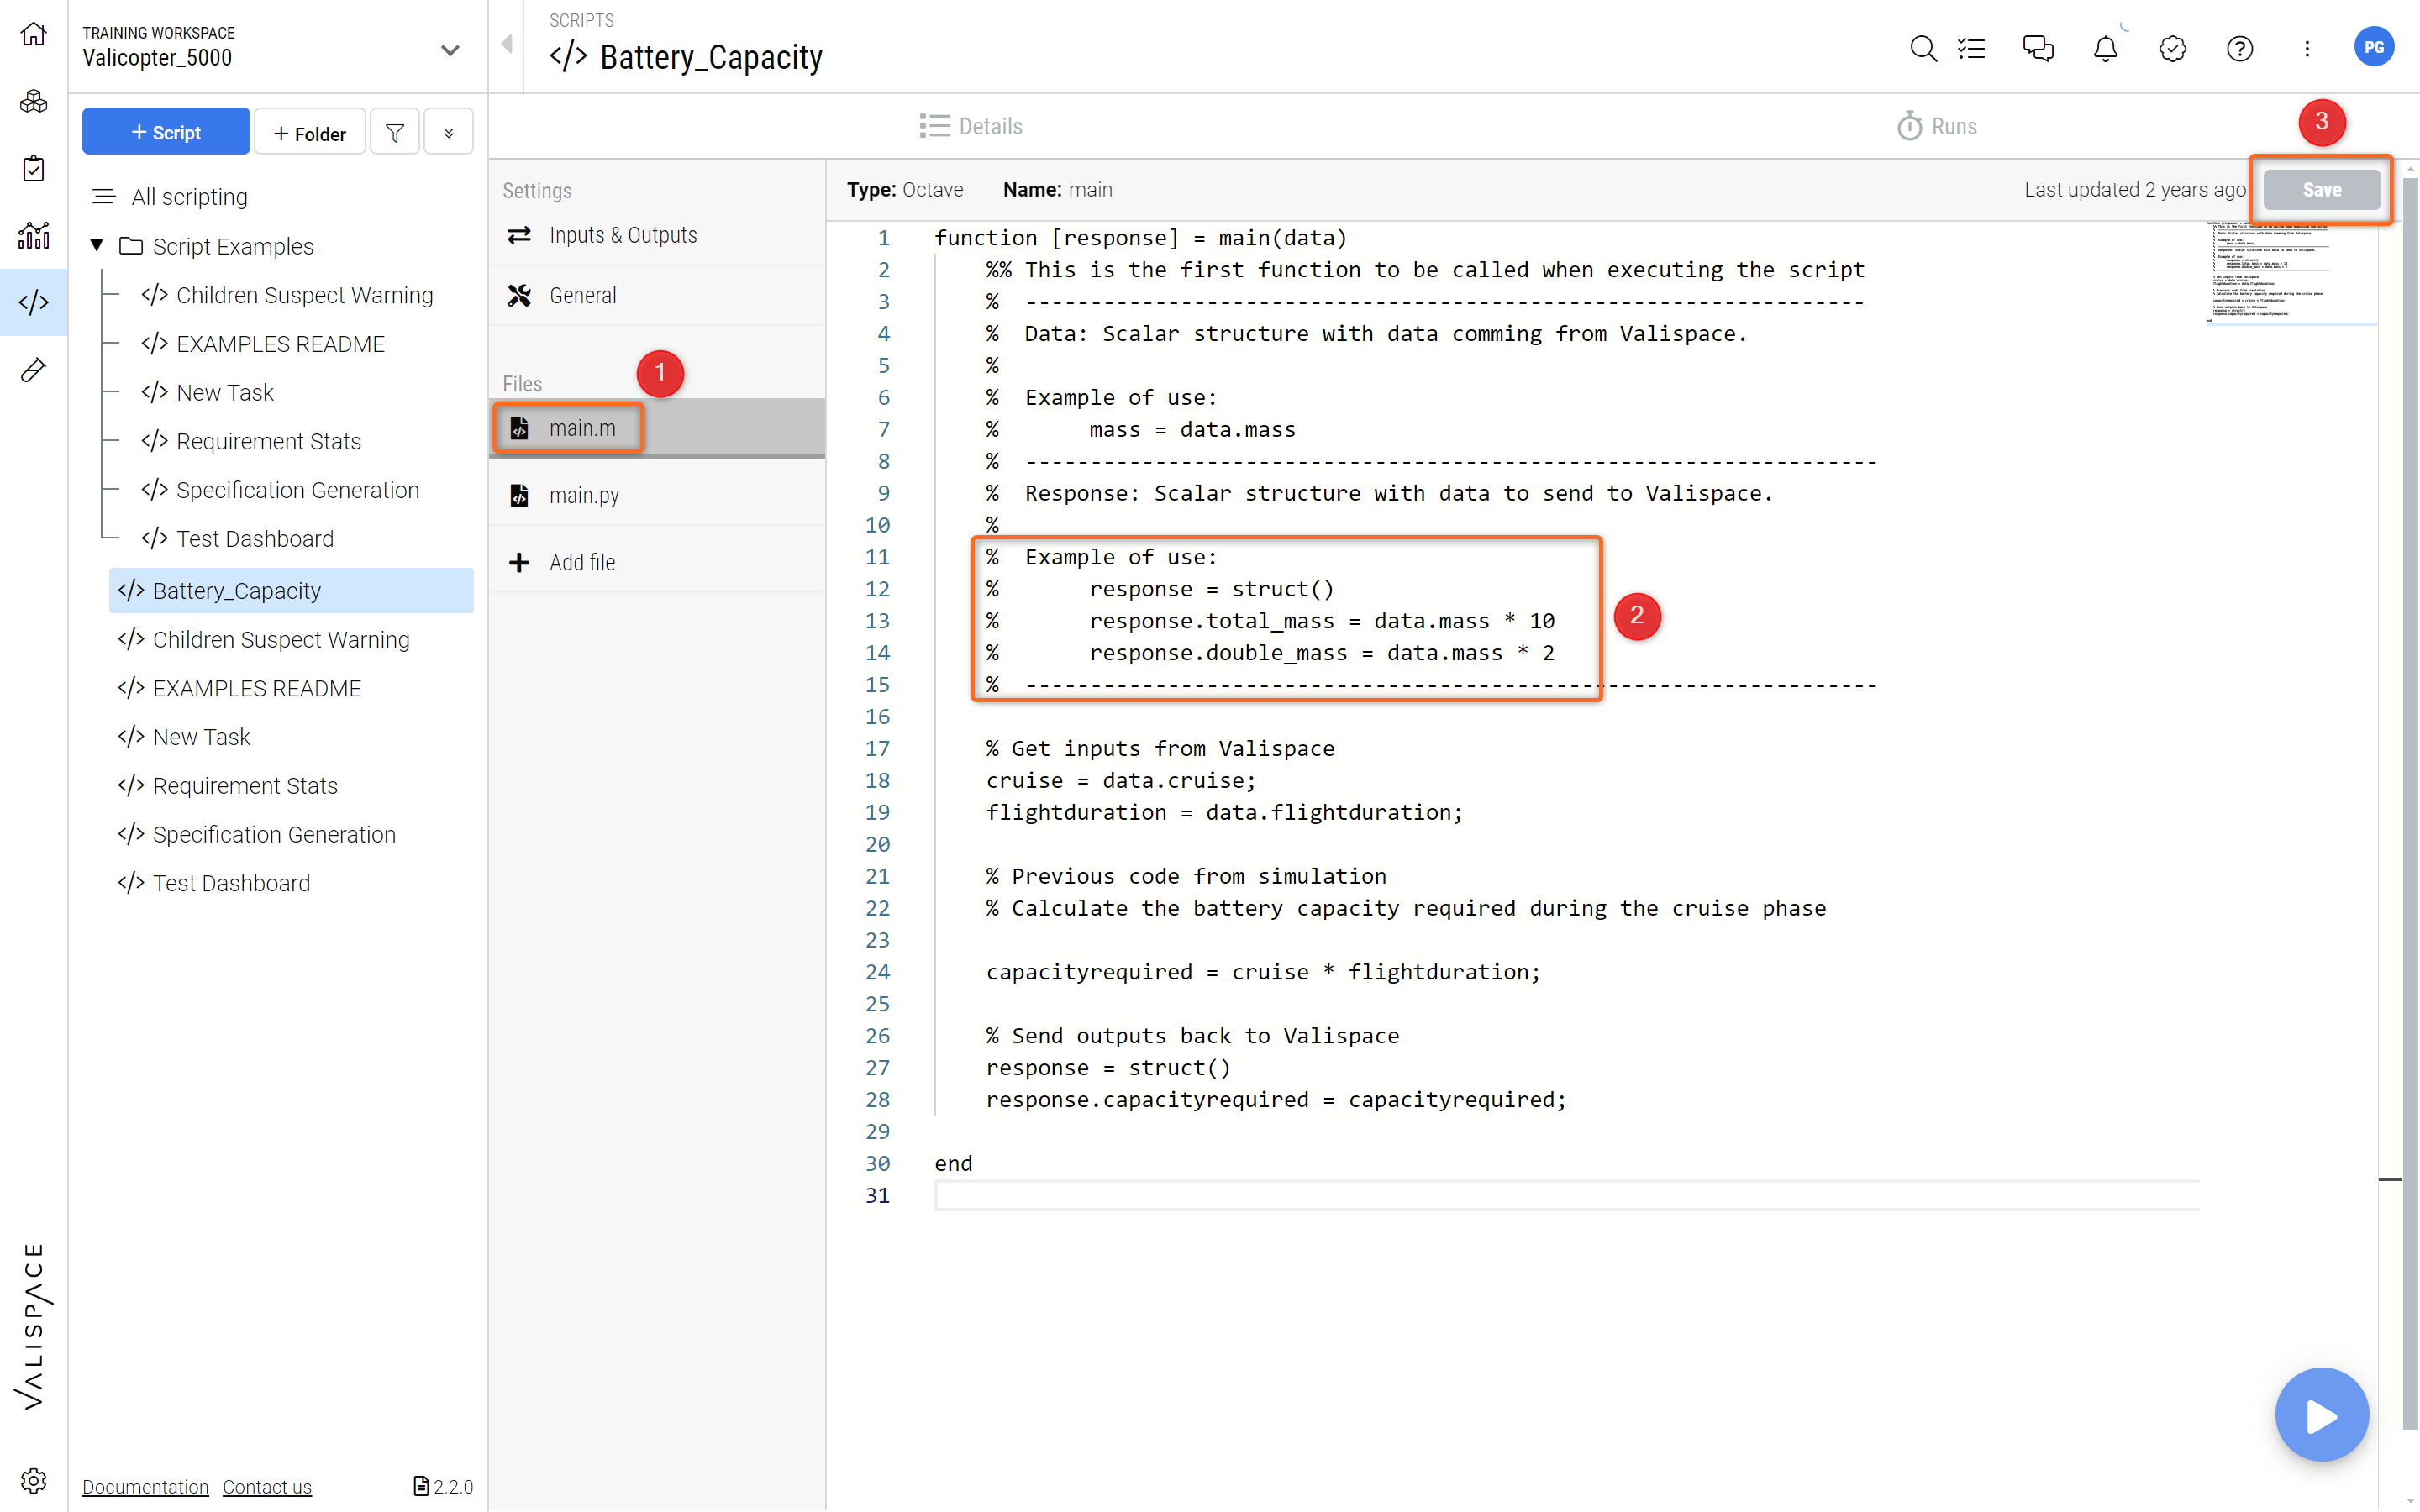Expand the workspace Valicopter_5000 dropdown
Image resolution: width=2420 pixels, height=1512 pixels.
tap(450, 49)
